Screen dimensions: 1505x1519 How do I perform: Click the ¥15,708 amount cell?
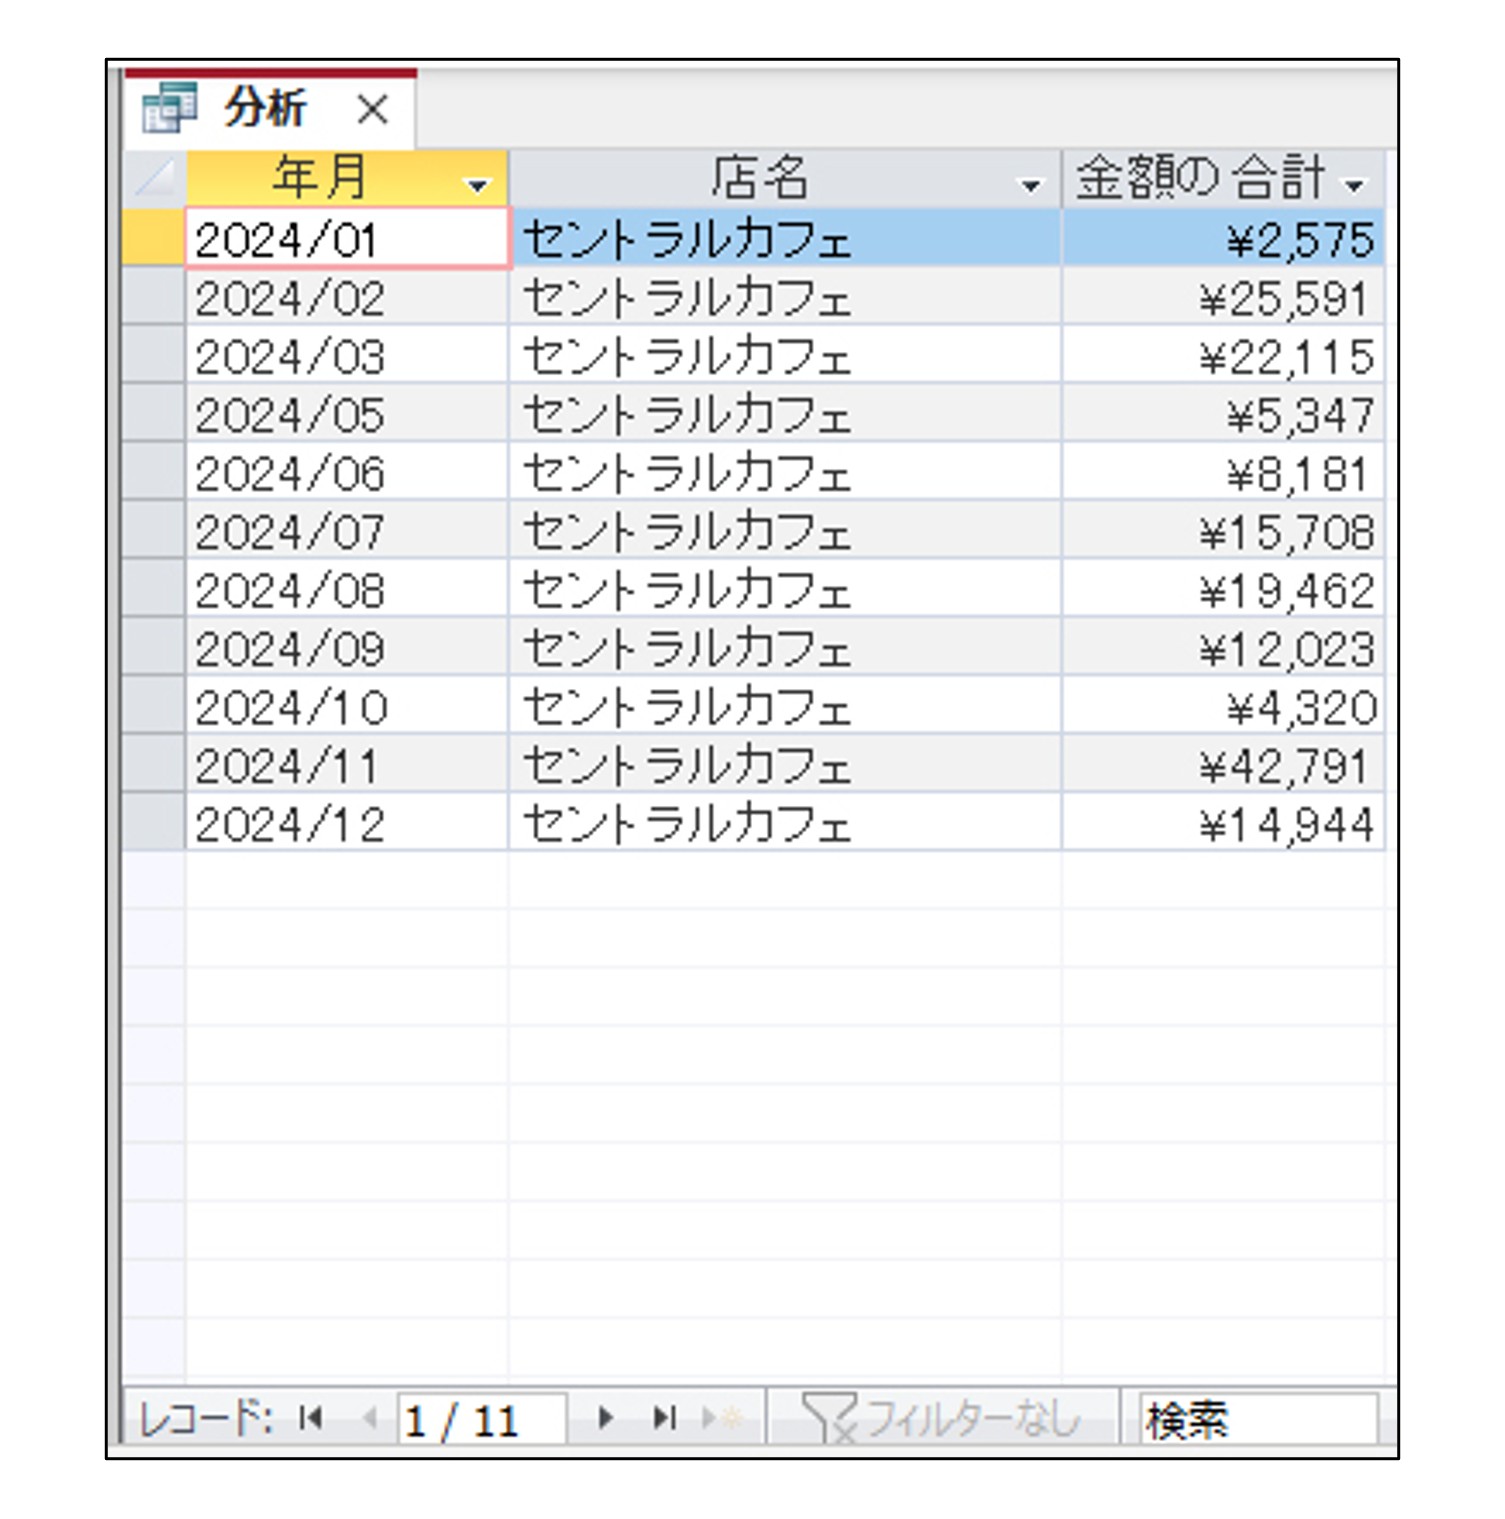[1224, 531]
